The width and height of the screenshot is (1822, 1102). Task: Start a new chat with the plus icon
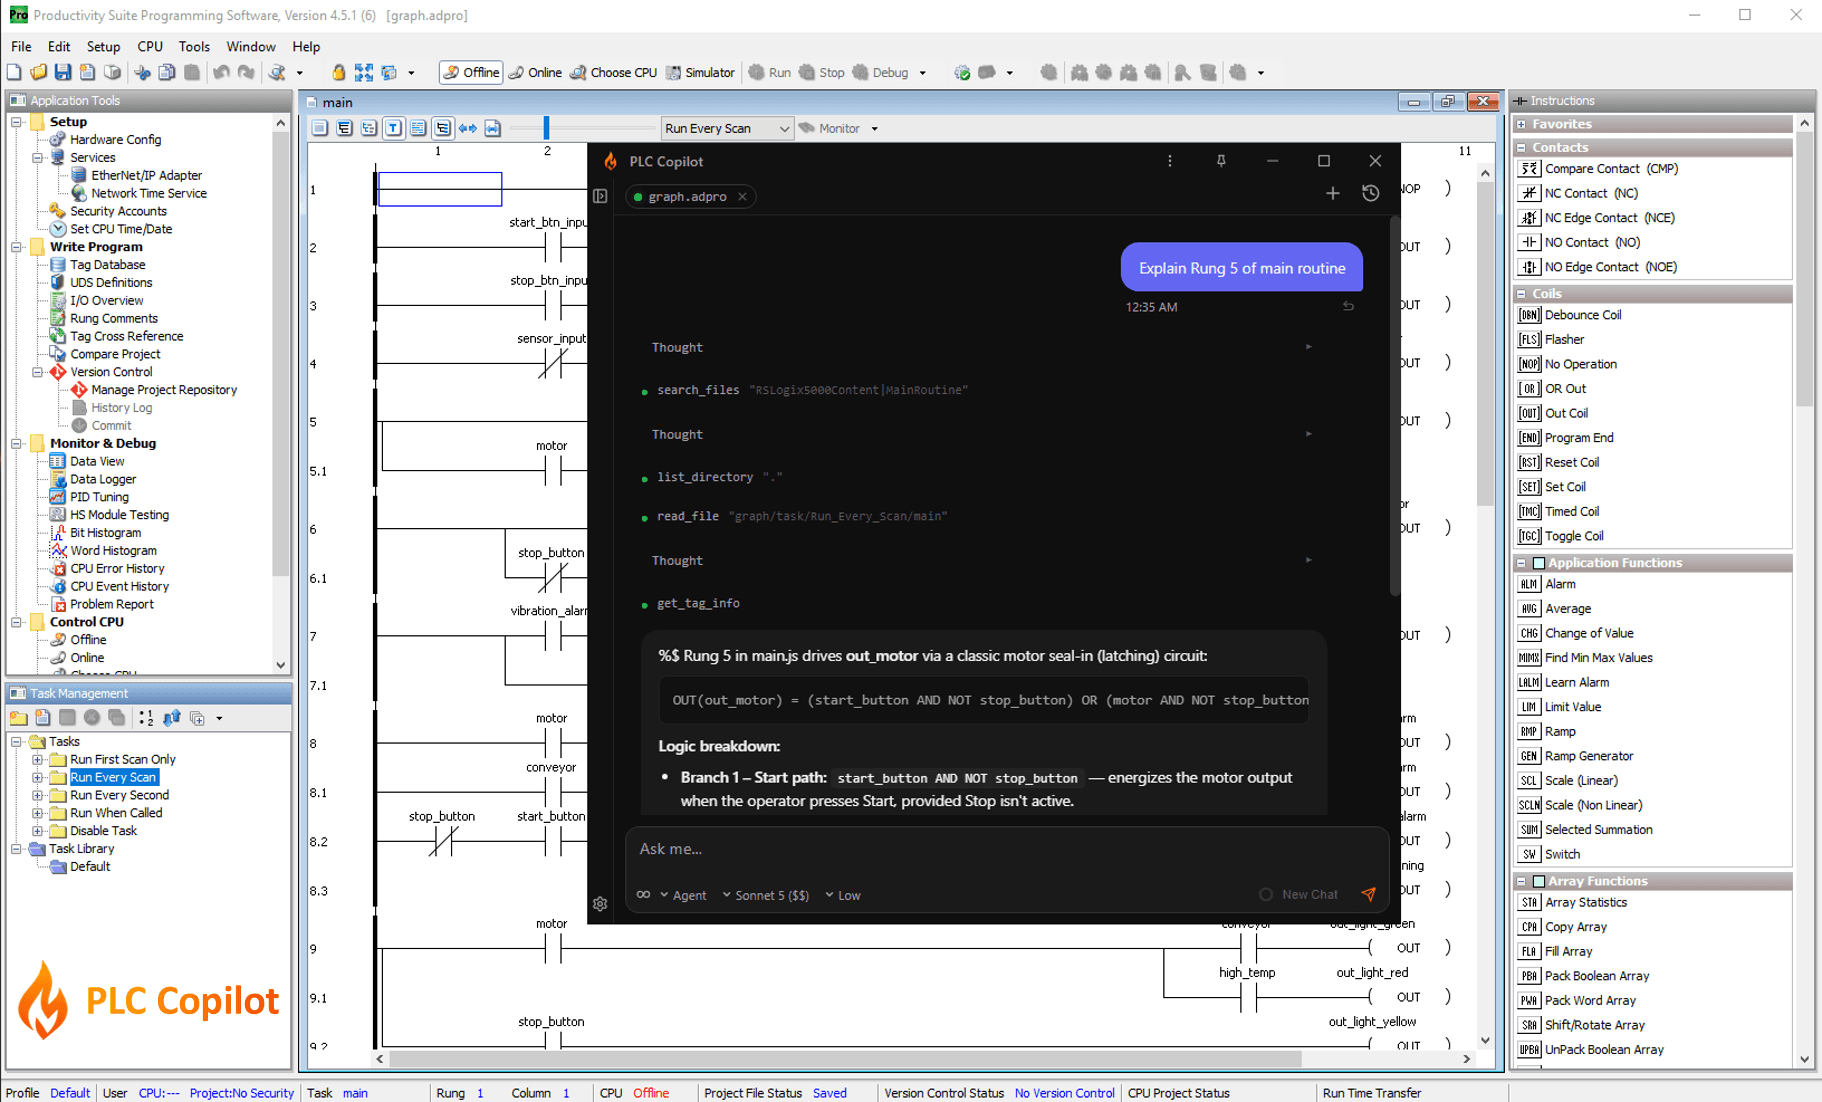click(x=1332, y=193)
